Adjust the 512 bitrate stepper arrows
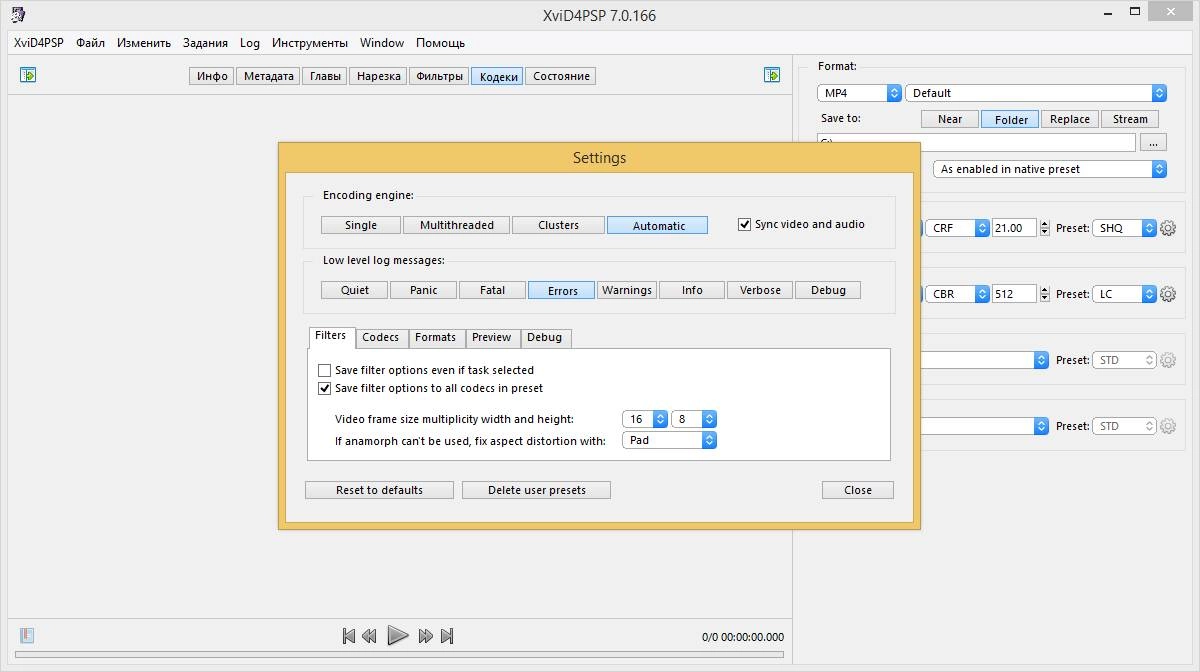The width and height of the screenshot is (1200, 672). 1046,294
